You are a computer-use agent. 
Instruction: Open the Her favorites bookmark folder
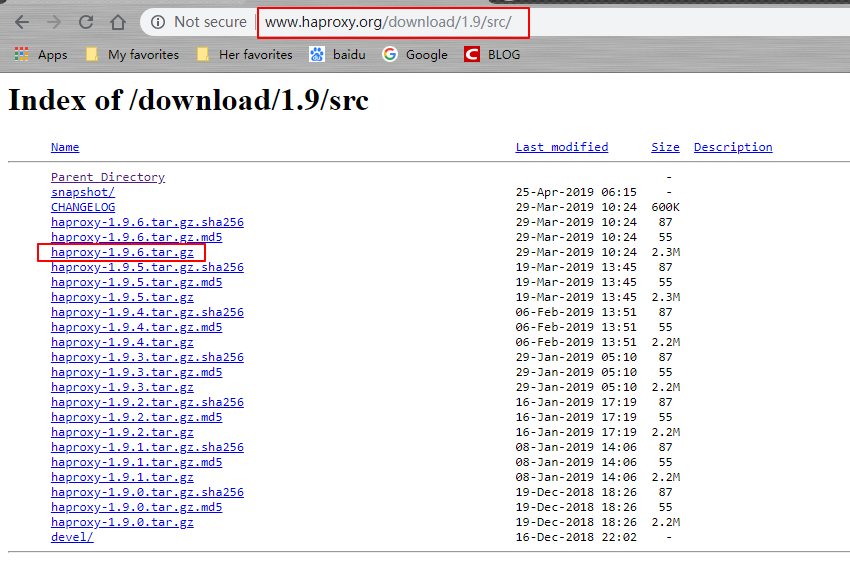244,54
